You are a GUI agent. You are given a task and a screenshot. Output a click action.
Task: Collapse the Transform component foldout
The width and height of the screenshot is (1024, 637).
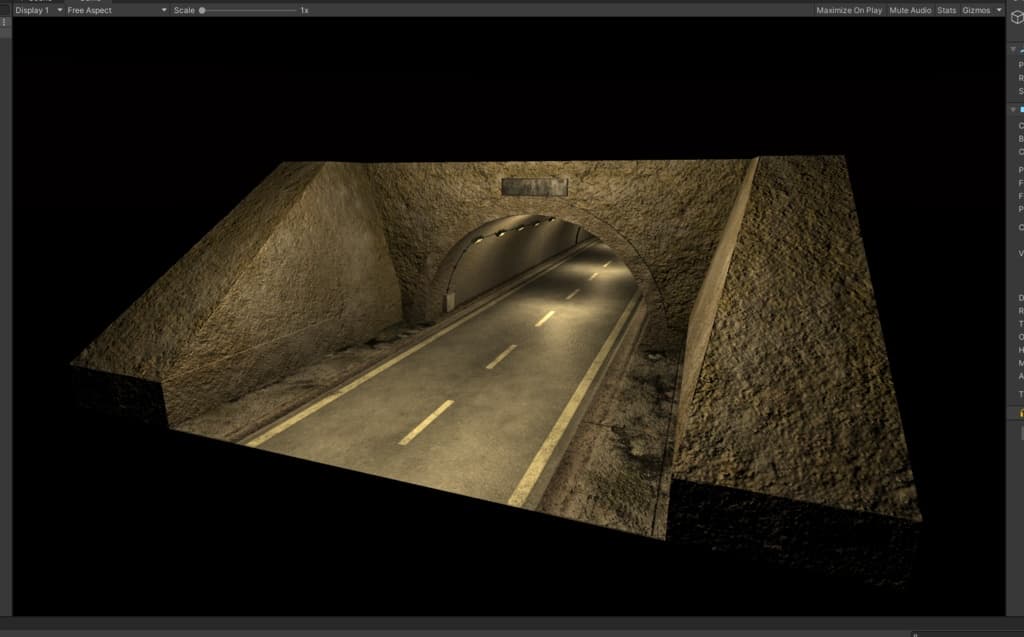coord(1012,48)
